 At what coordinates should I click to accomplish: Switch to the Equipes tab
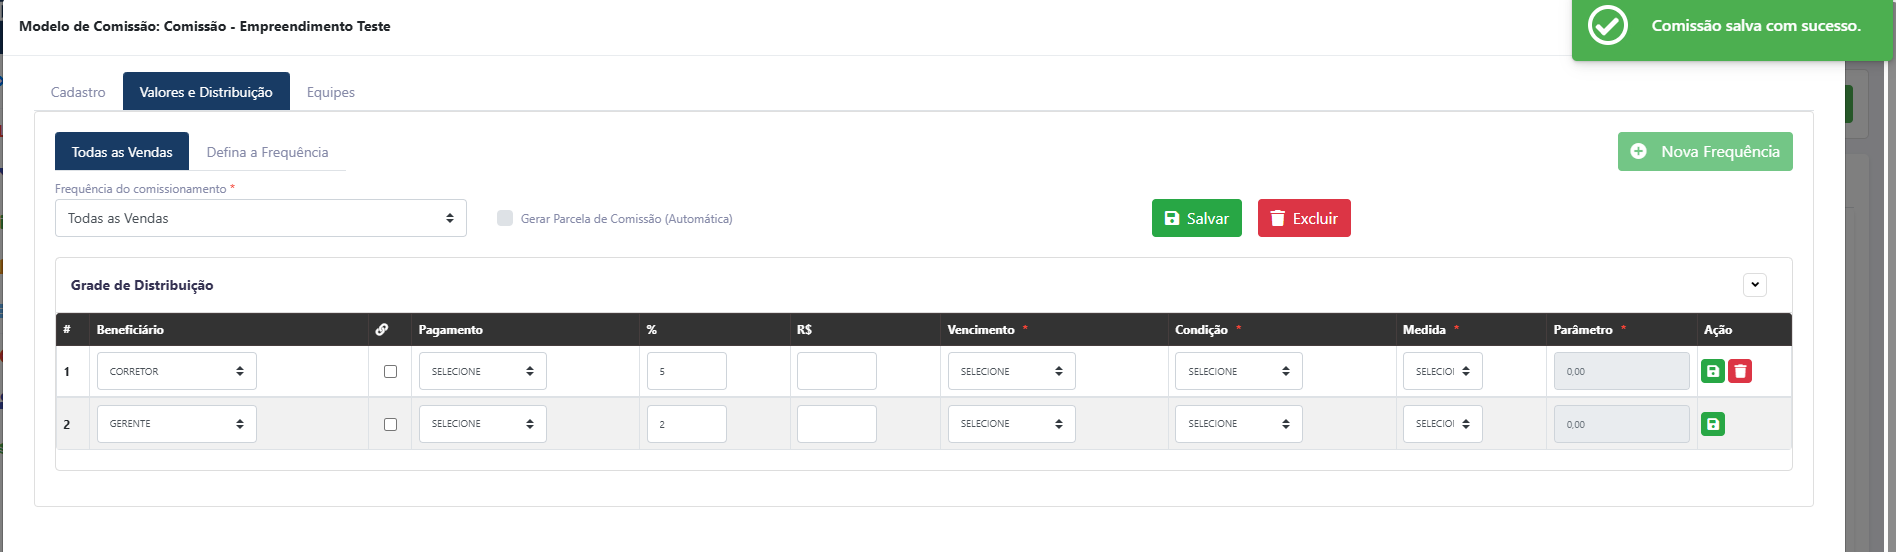(331, 92)
